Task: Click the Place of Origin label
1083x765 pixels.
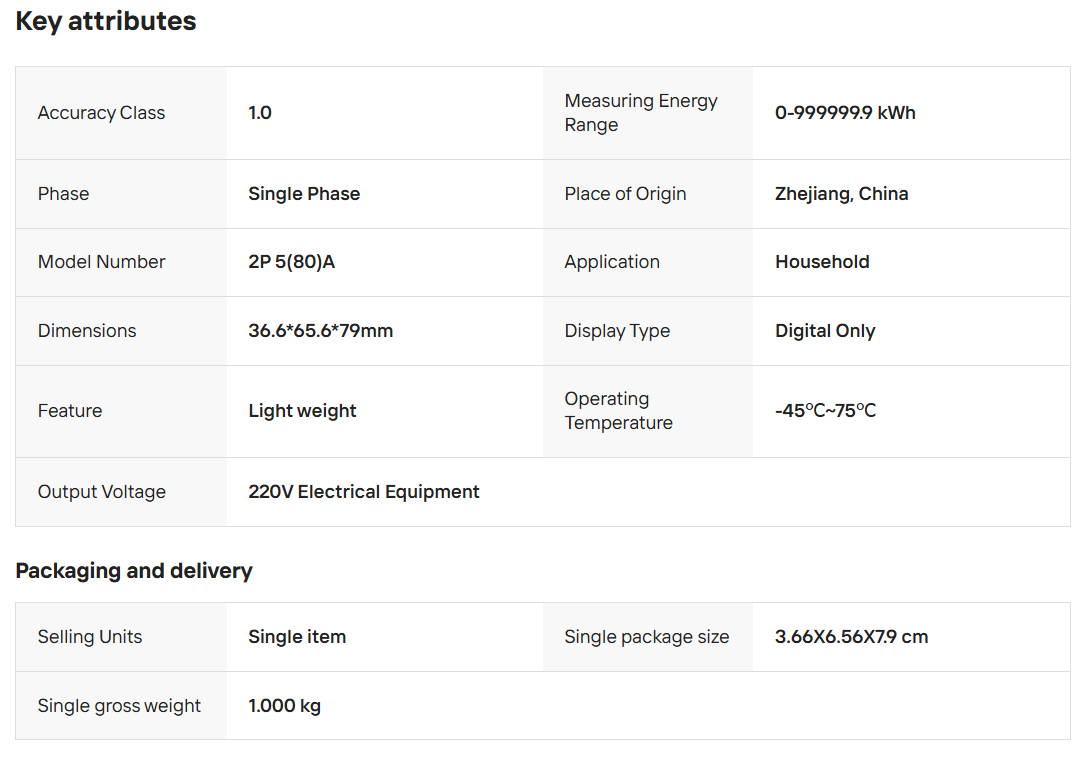Action: (625, 194)
